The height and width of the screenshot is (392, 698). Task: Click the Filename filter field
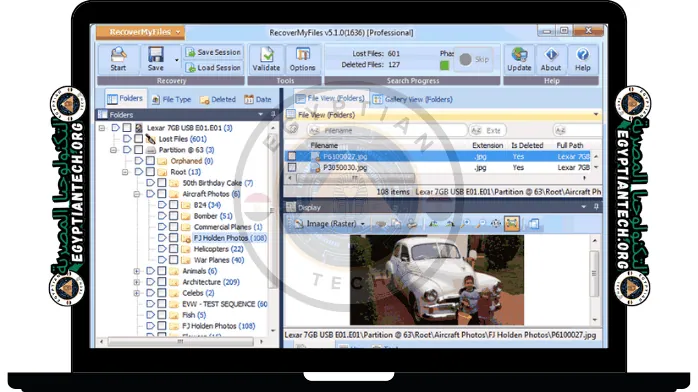pos(387,130)
